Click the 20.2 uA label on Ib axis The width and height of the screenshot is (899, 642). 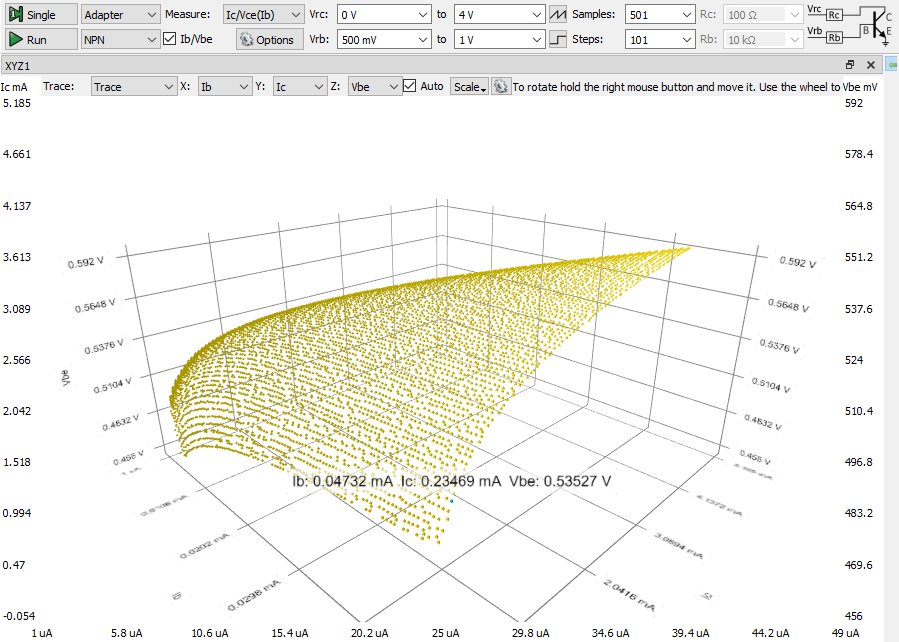pos(369,633)
